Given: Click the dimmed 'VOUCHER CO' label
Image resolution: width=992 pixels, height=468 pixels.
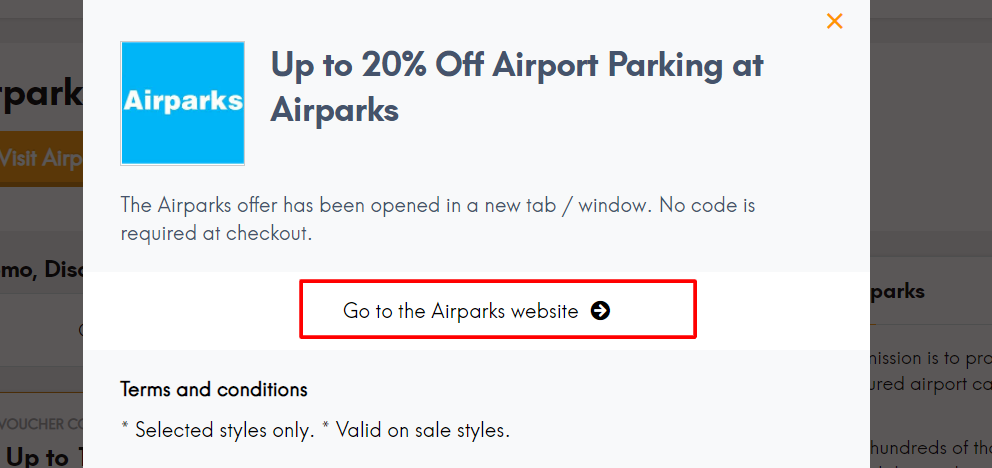Looking at the screenshot, I should [x=41, y=424].
